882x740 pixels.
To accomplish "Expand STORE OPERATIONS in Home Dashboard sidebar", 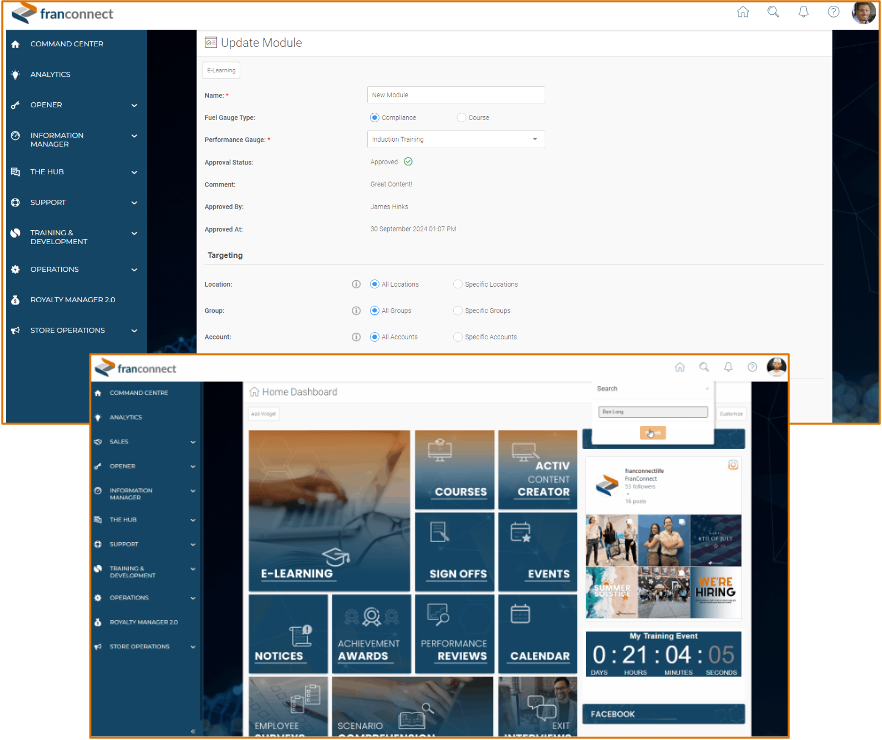I will click(193, 647).
